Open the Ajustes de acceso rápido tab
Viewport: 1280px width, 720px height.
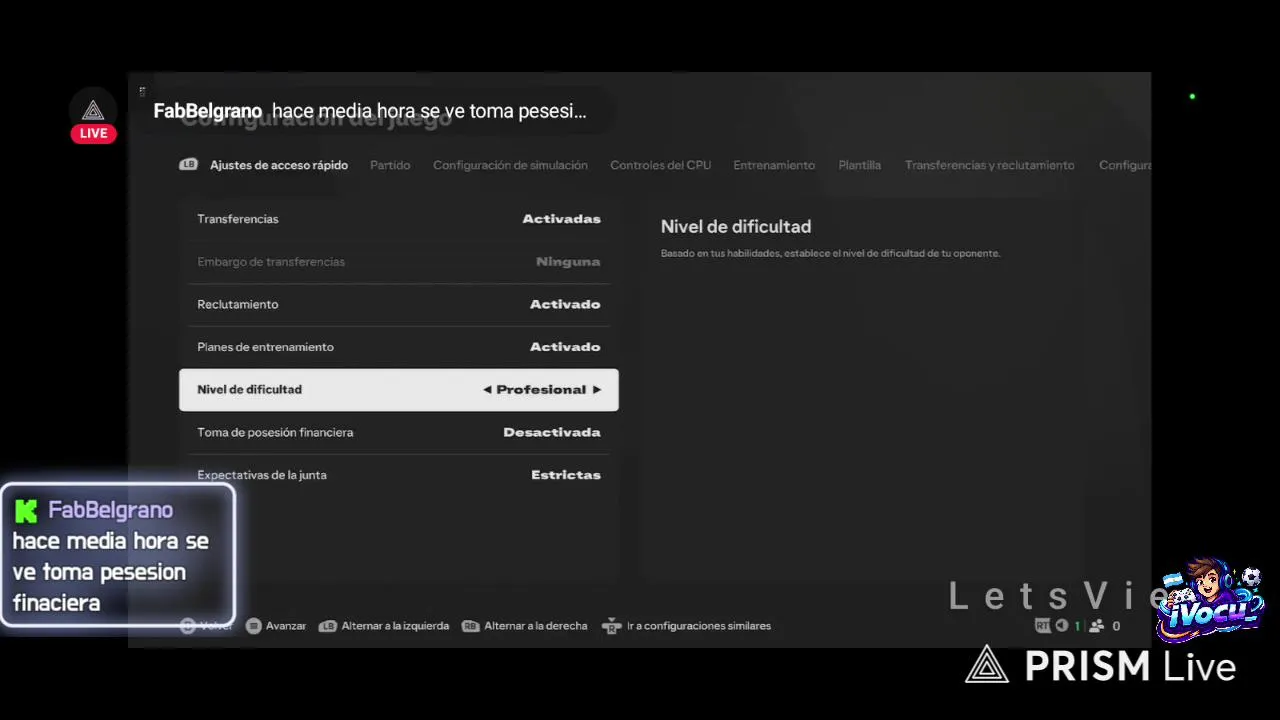(279, 165)
